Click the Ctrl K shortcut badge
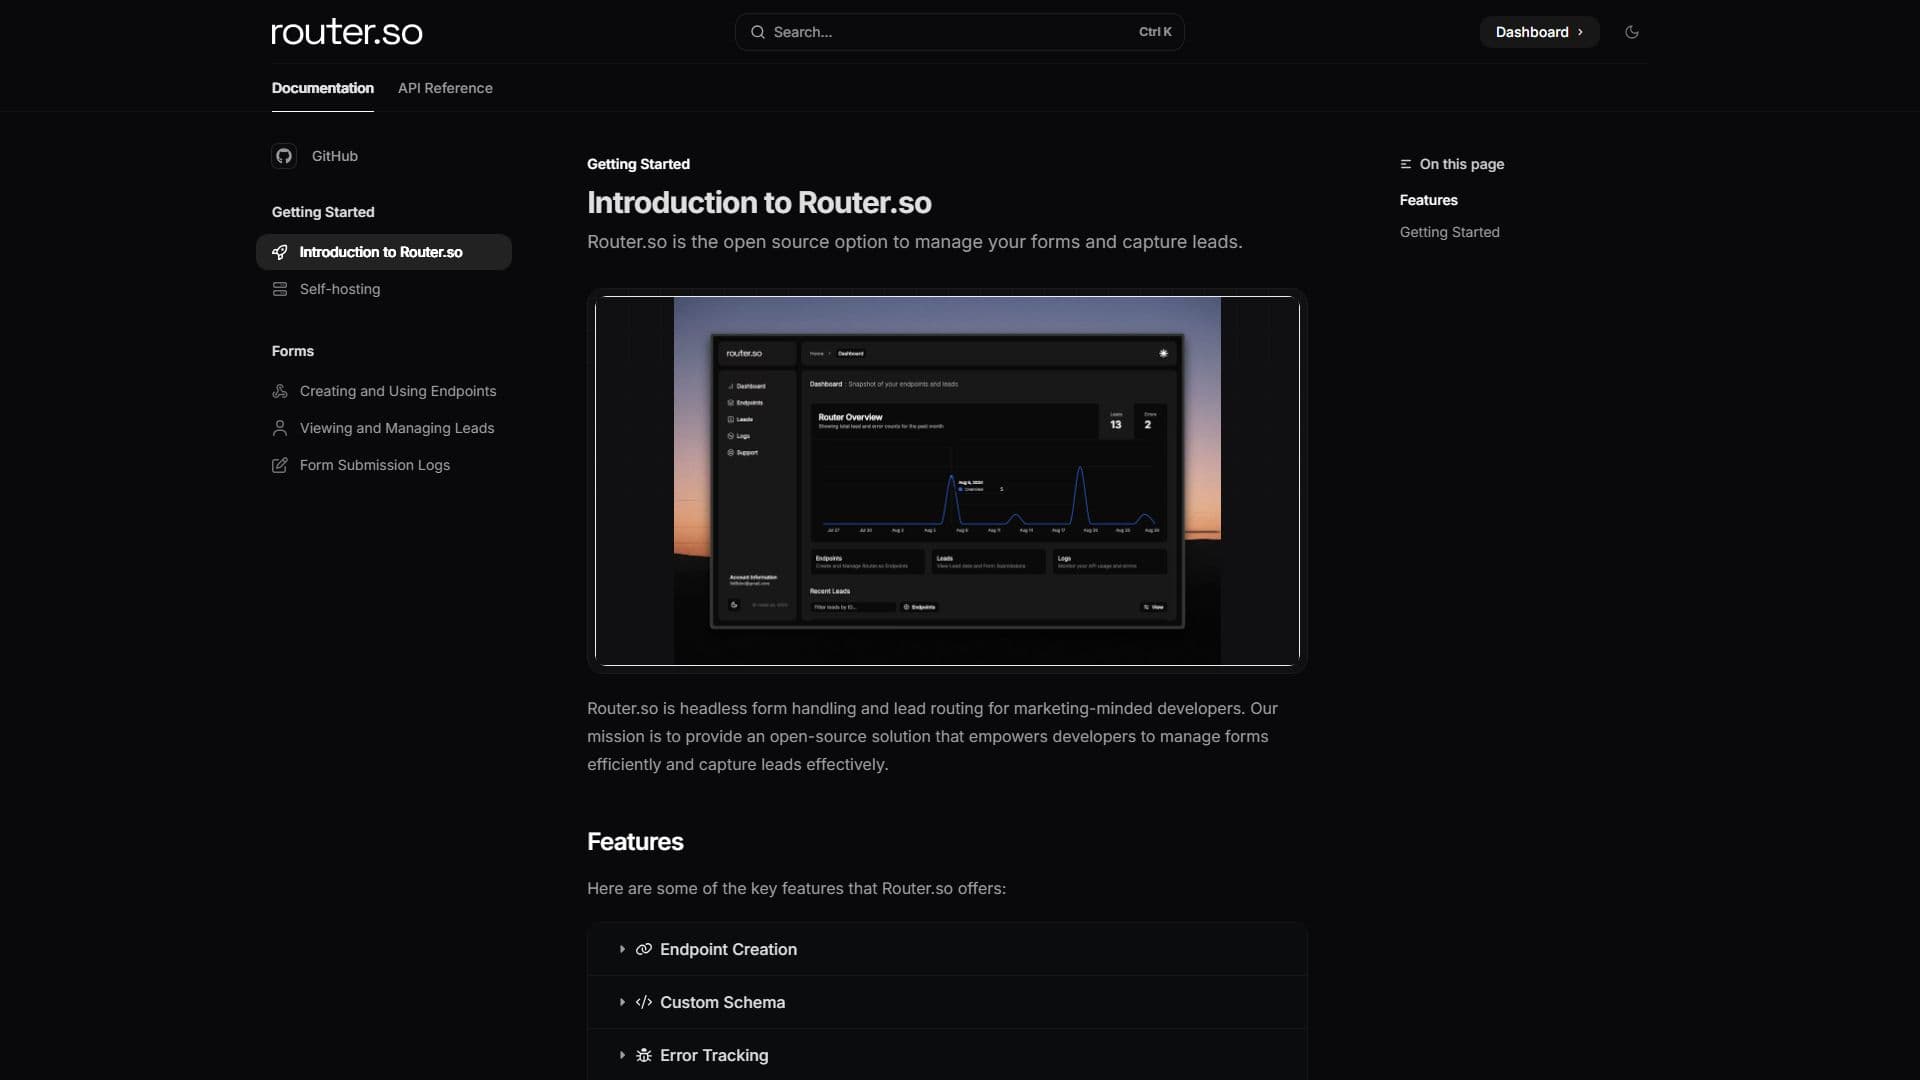Screen dimensions: 1920x1080 pos(1155,32)
